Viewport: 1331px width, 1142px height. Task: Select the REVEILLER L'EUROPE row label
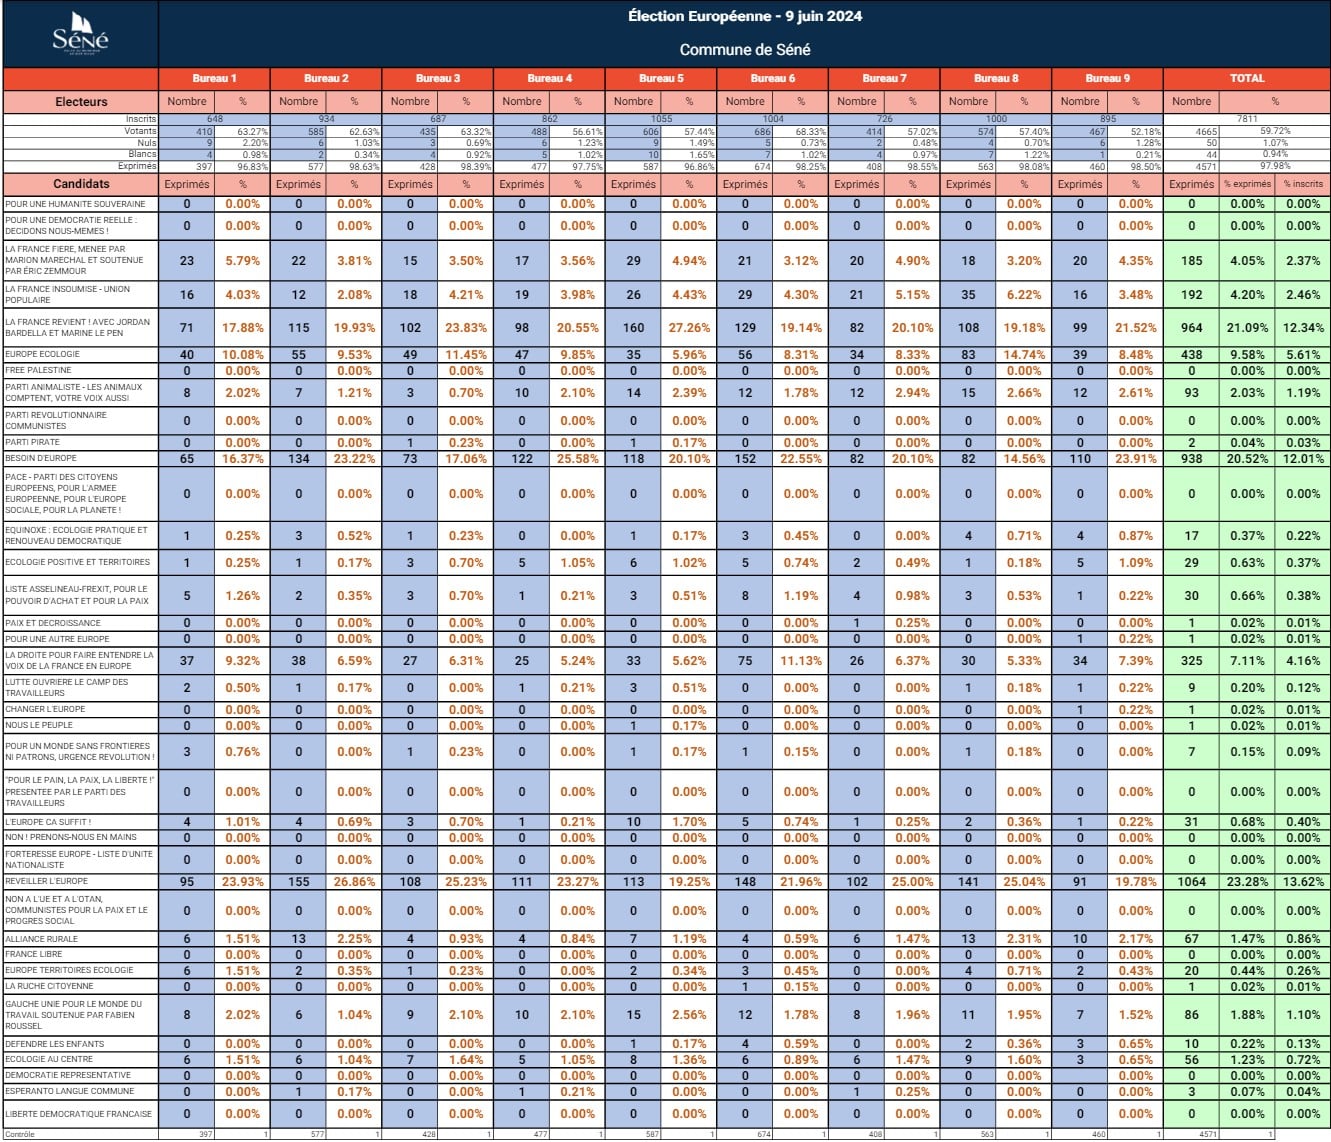pyautogui.click(x=47, y=881)
